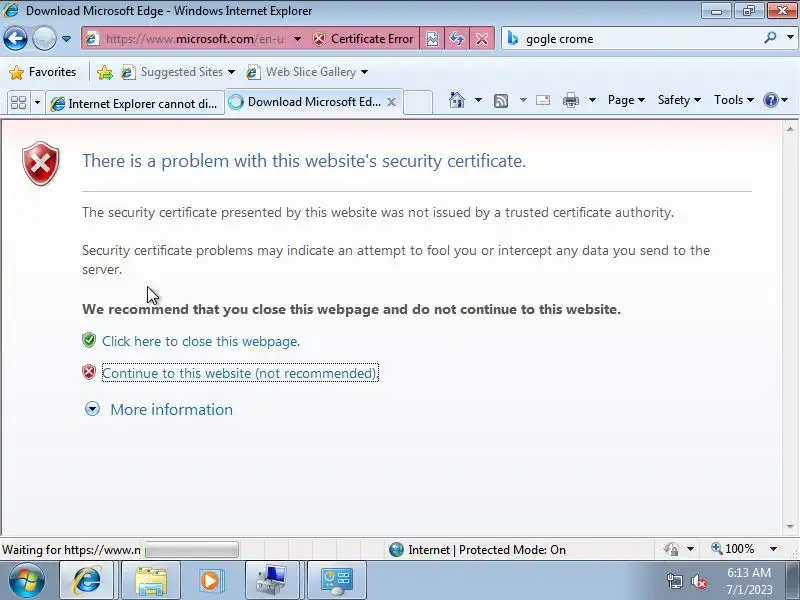
Task: Open Windows Explorer folder on taskbar
Action: tap(151, 580)
